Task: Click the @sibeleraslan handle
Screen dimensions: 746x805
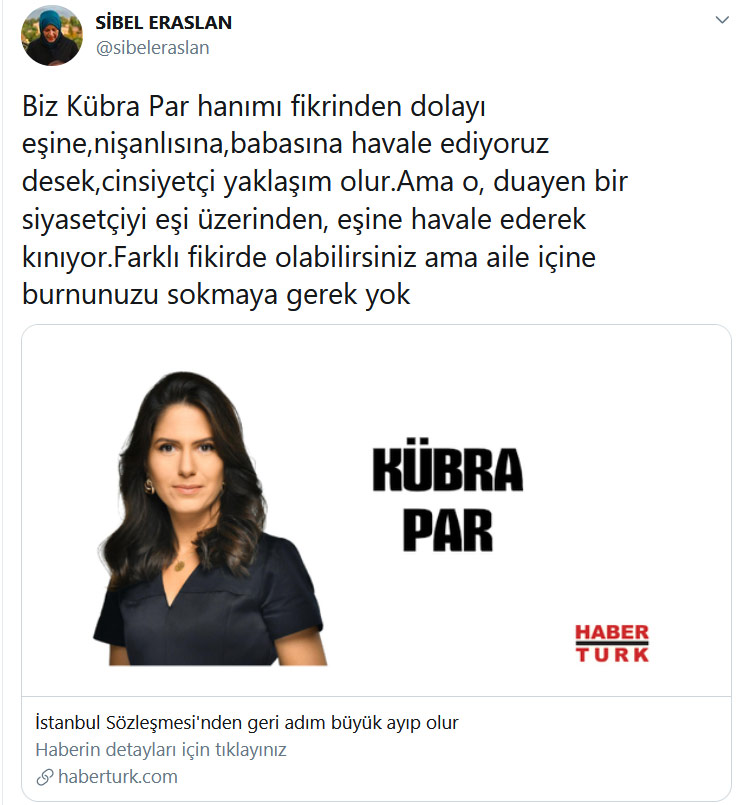Action: pyautogui.click(x=152, y=48)
